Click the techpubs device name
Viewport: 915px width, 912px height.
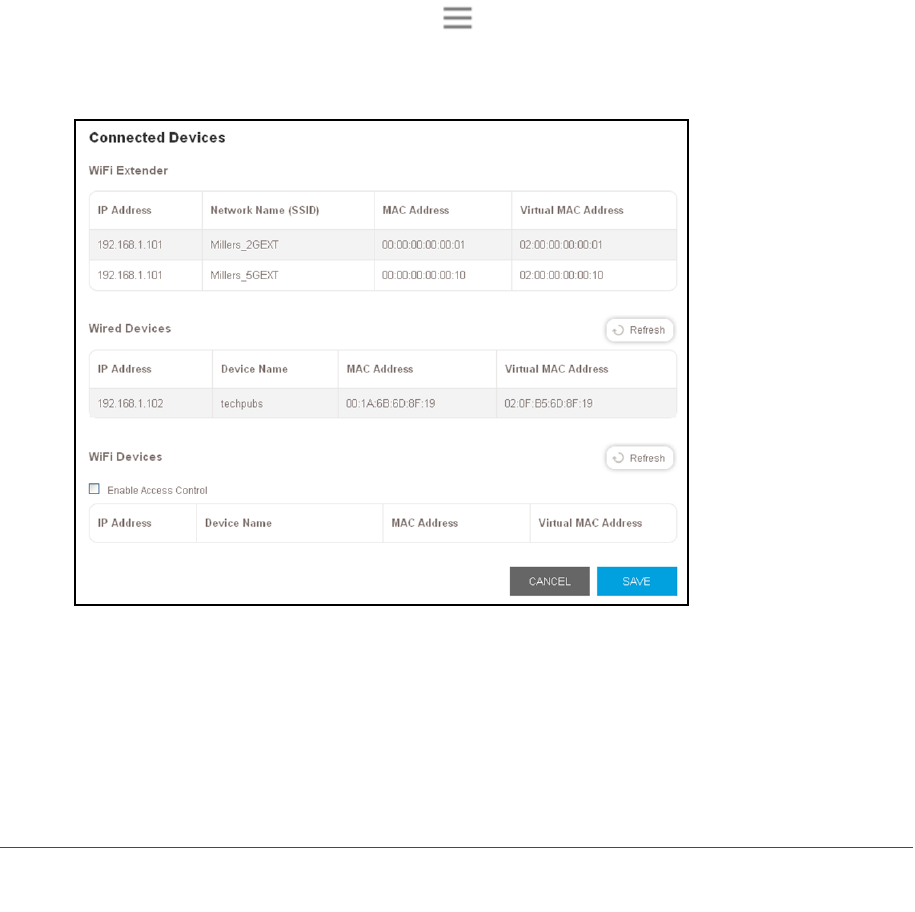point(242,404)
